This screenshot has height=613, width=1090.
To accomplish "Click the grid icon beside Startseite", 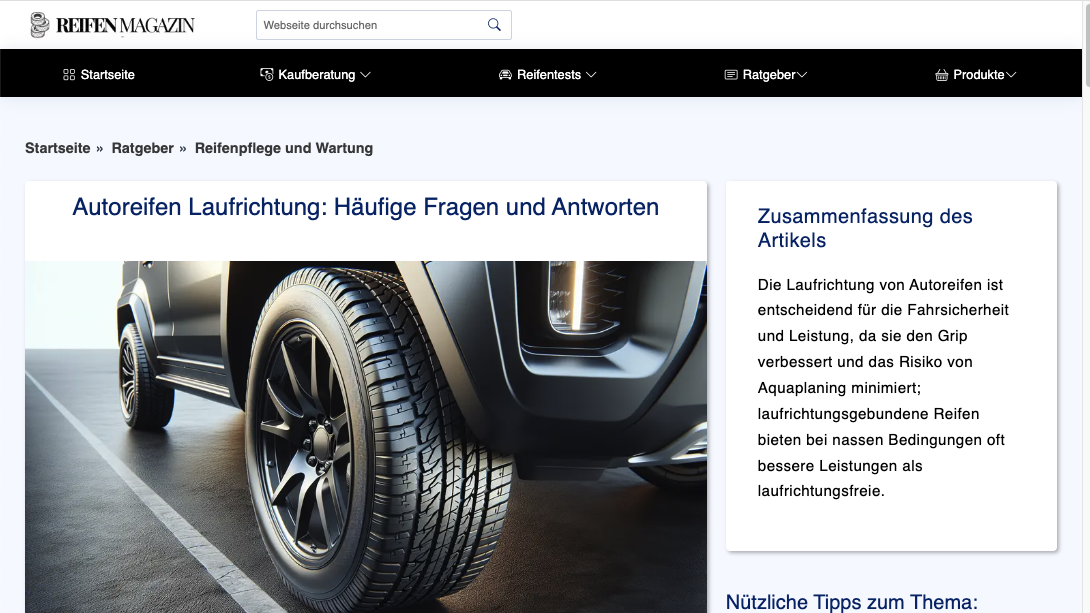I will tap(69, 75).
